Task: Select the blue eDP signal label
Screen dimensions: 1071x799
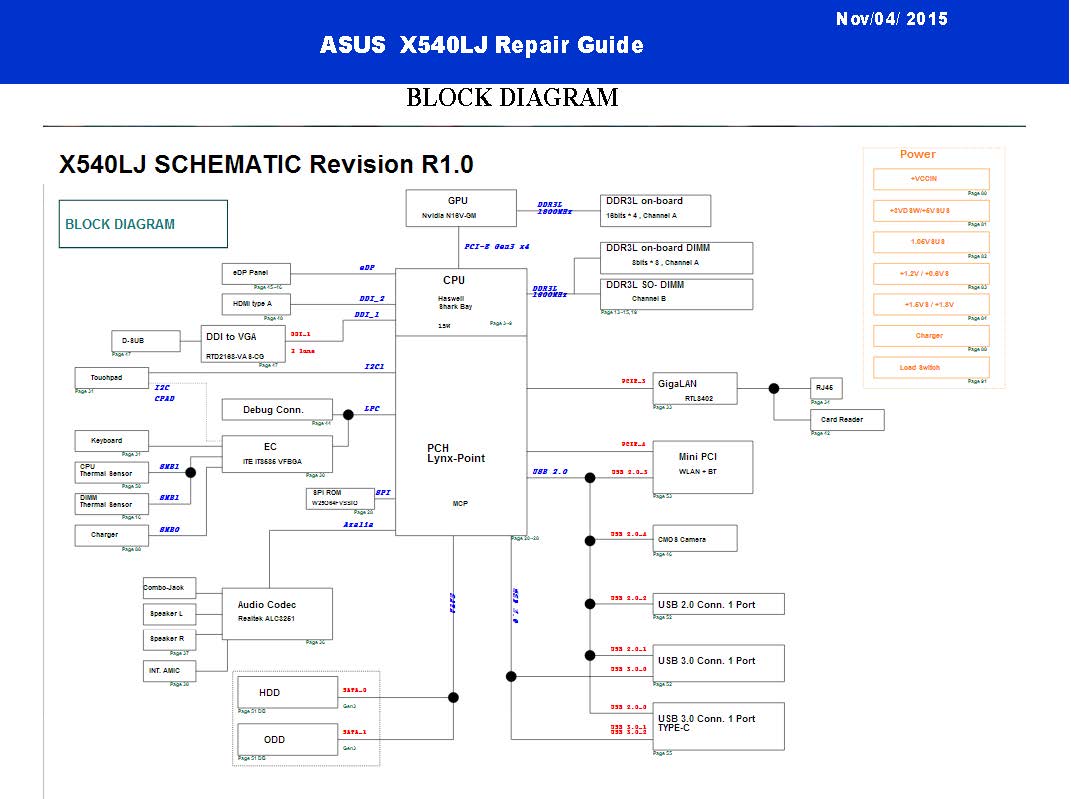Action: tap(367, 268)
